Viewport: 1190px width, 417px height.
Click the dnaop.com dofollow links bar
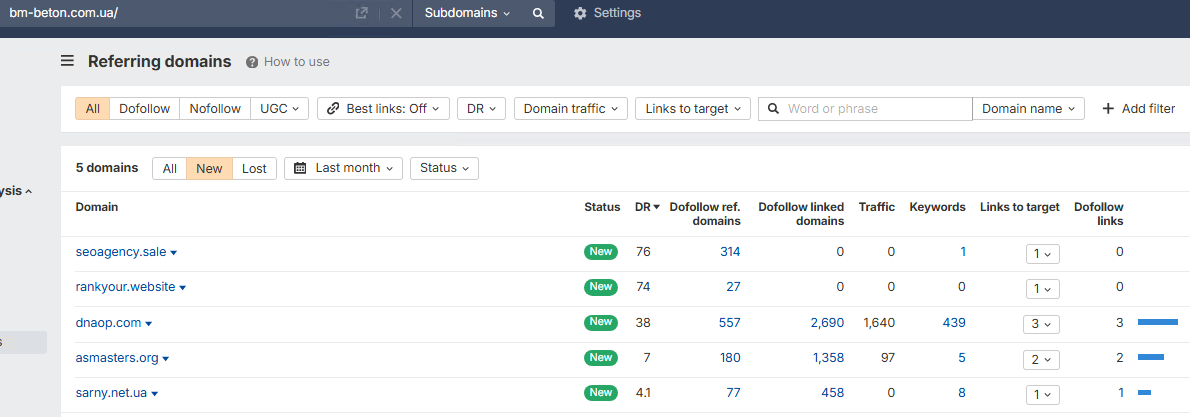coord(1157,322)
